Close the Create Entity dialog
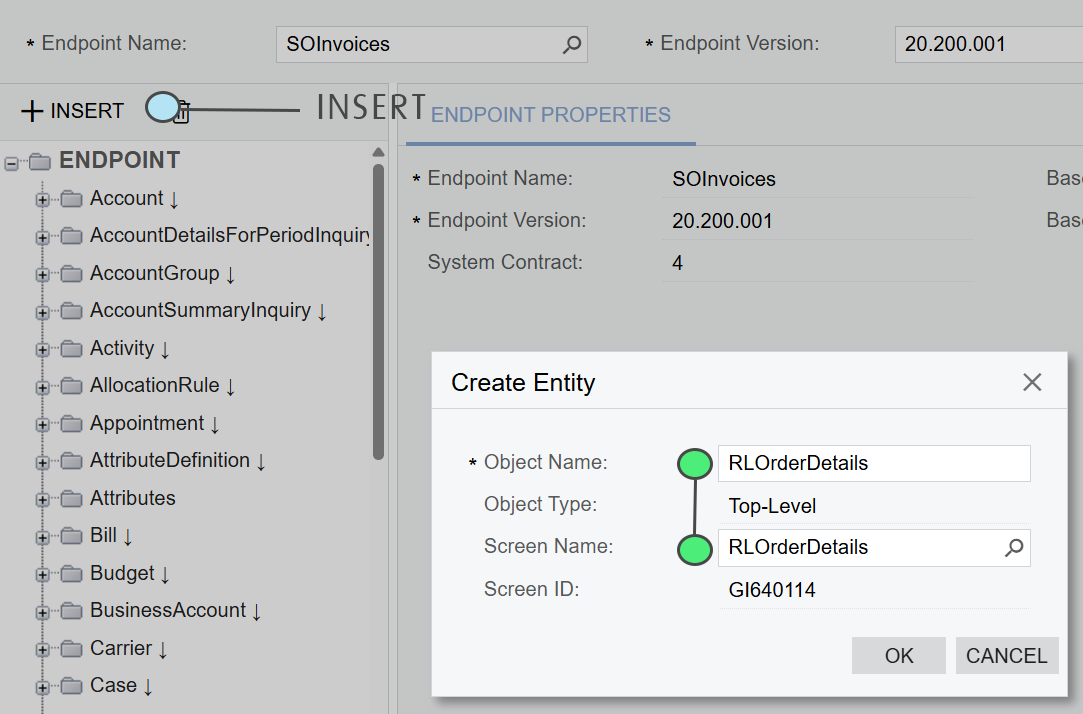This screenshot has height=714, width=1083. [1032, 382]
